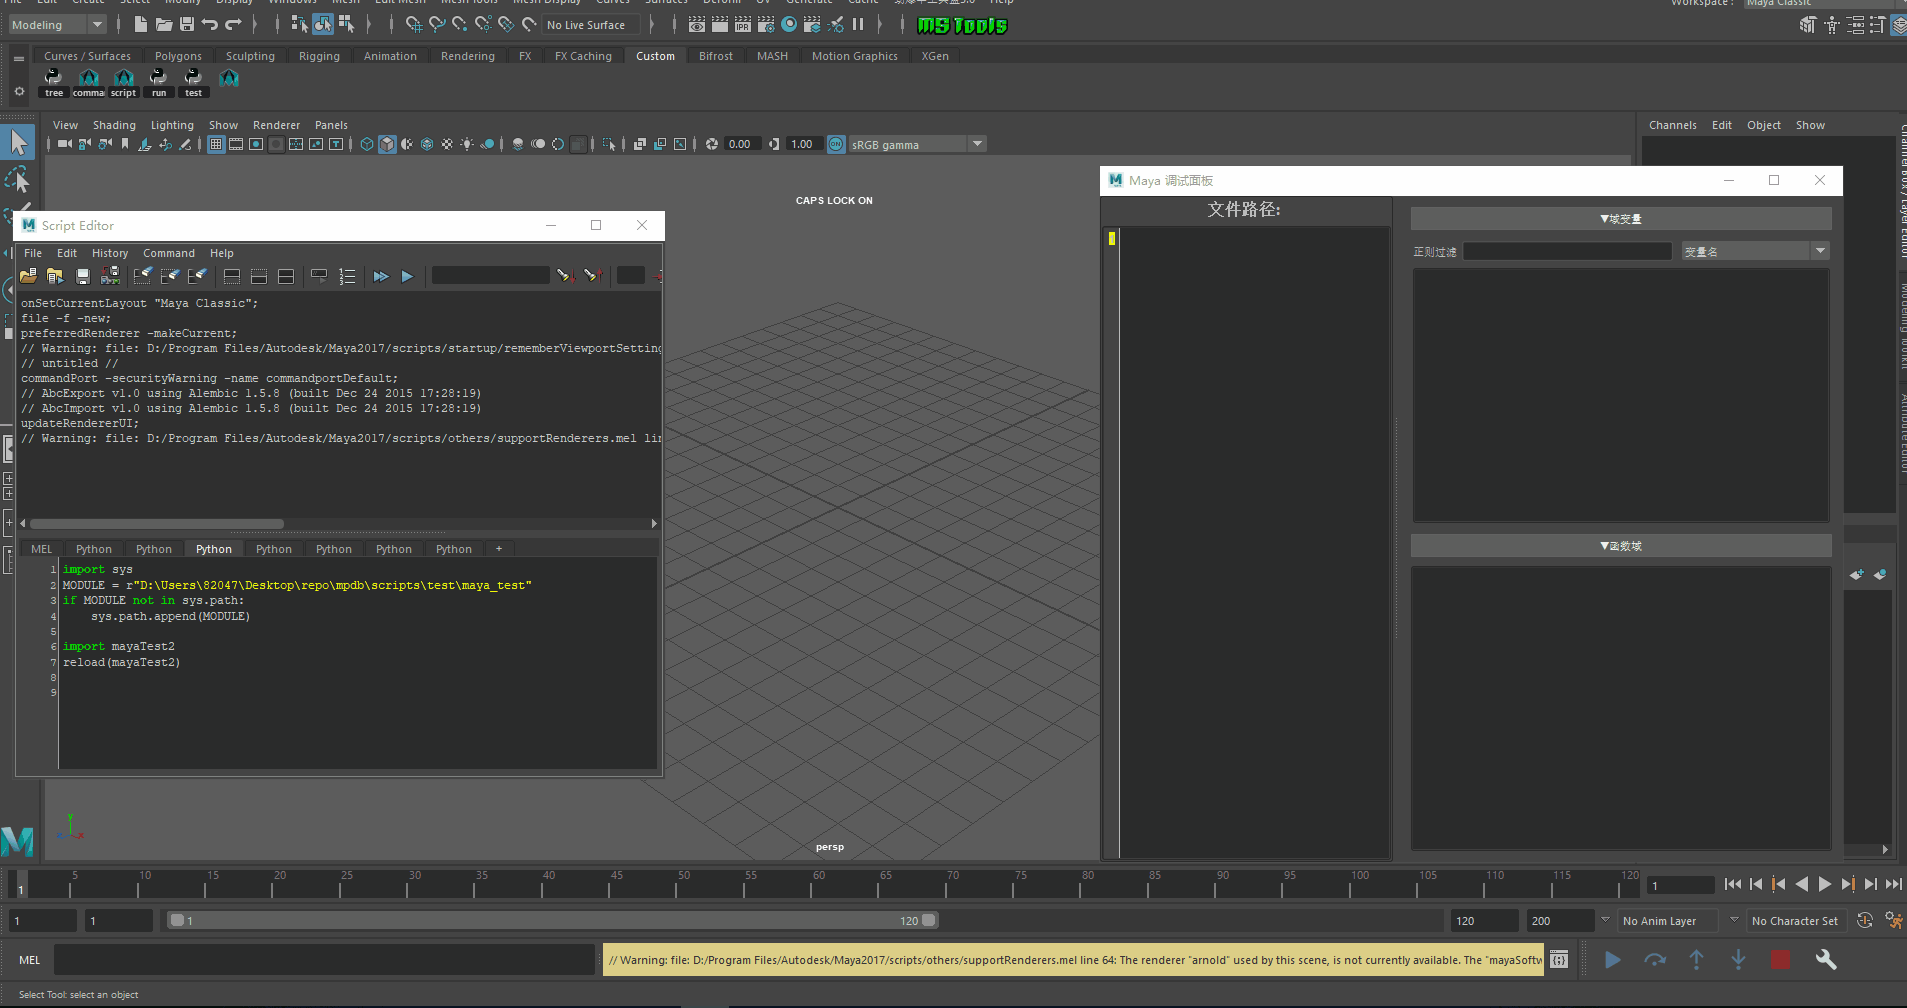This screenshot has height=1008, width=1907.
Task: Run the 'script' shelf button
Action: [x=123, y=83]
